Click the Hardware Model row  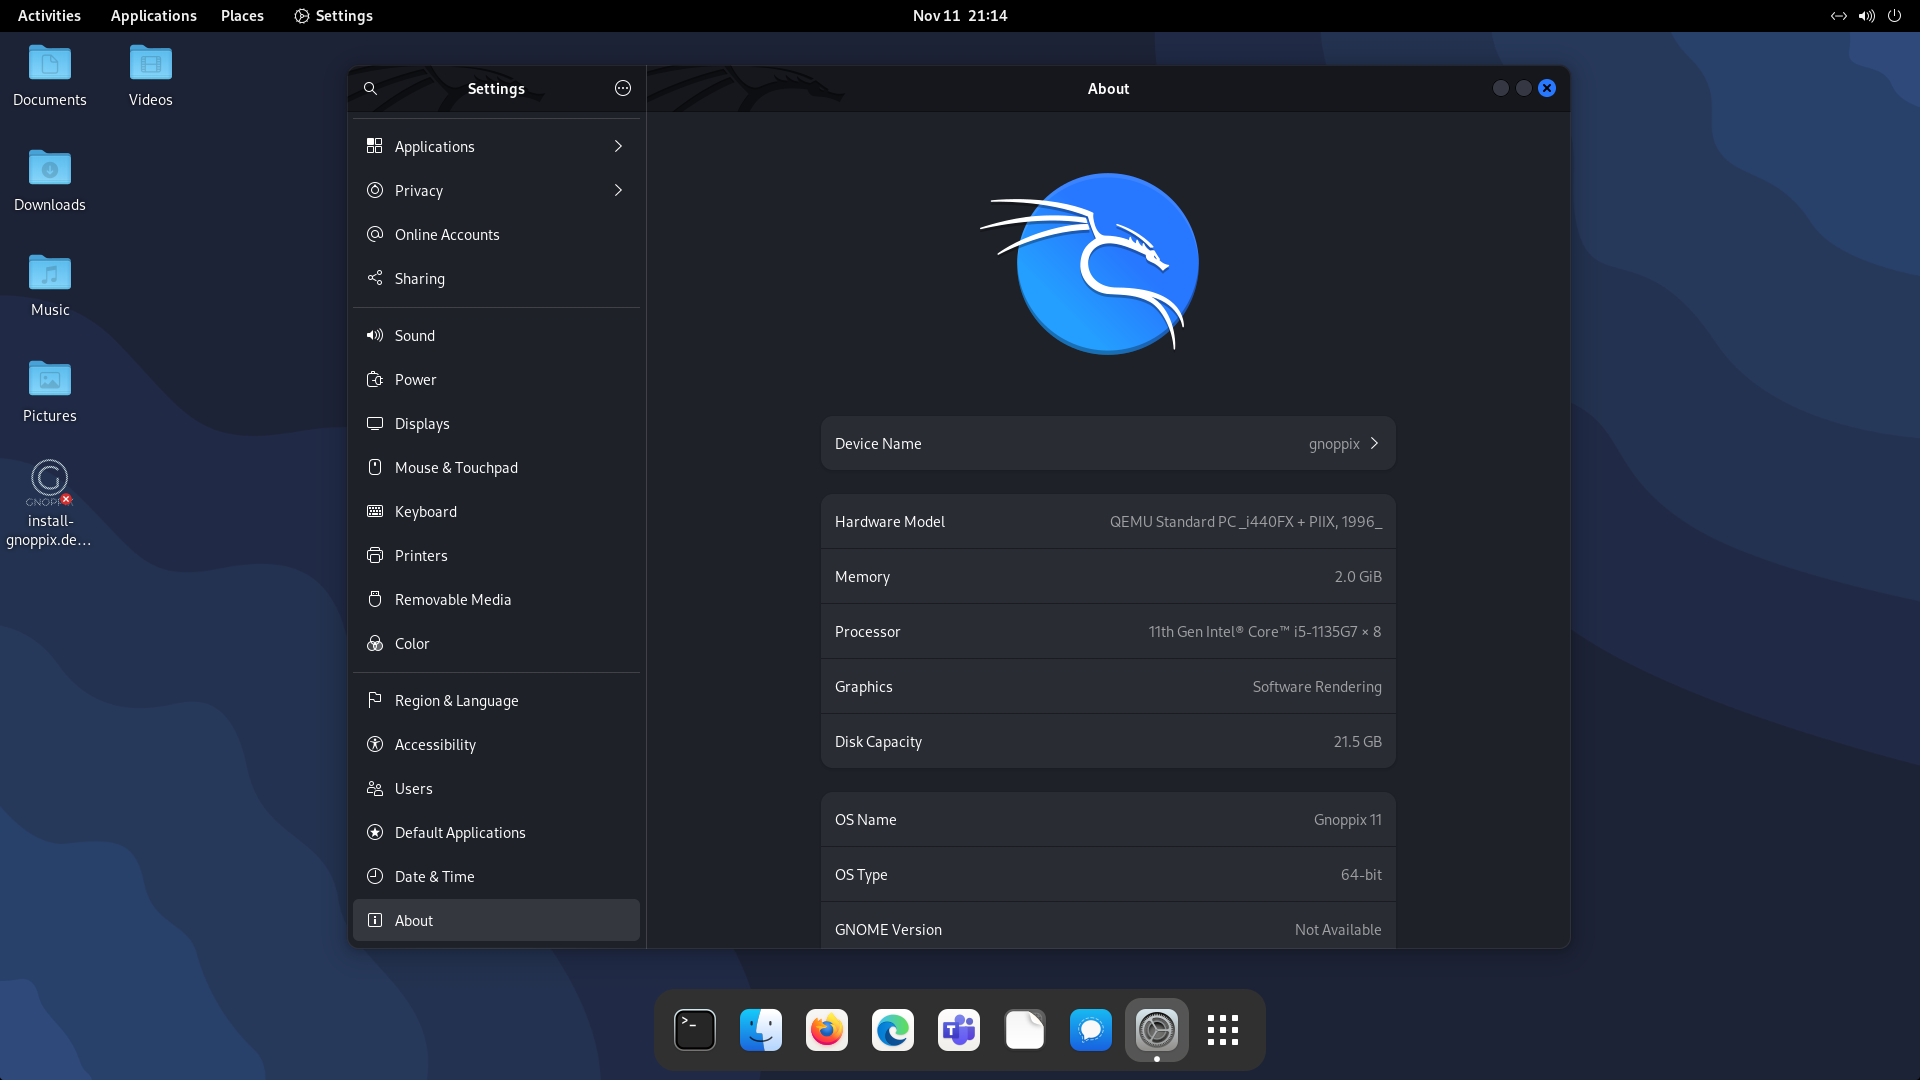[1108, 521]
